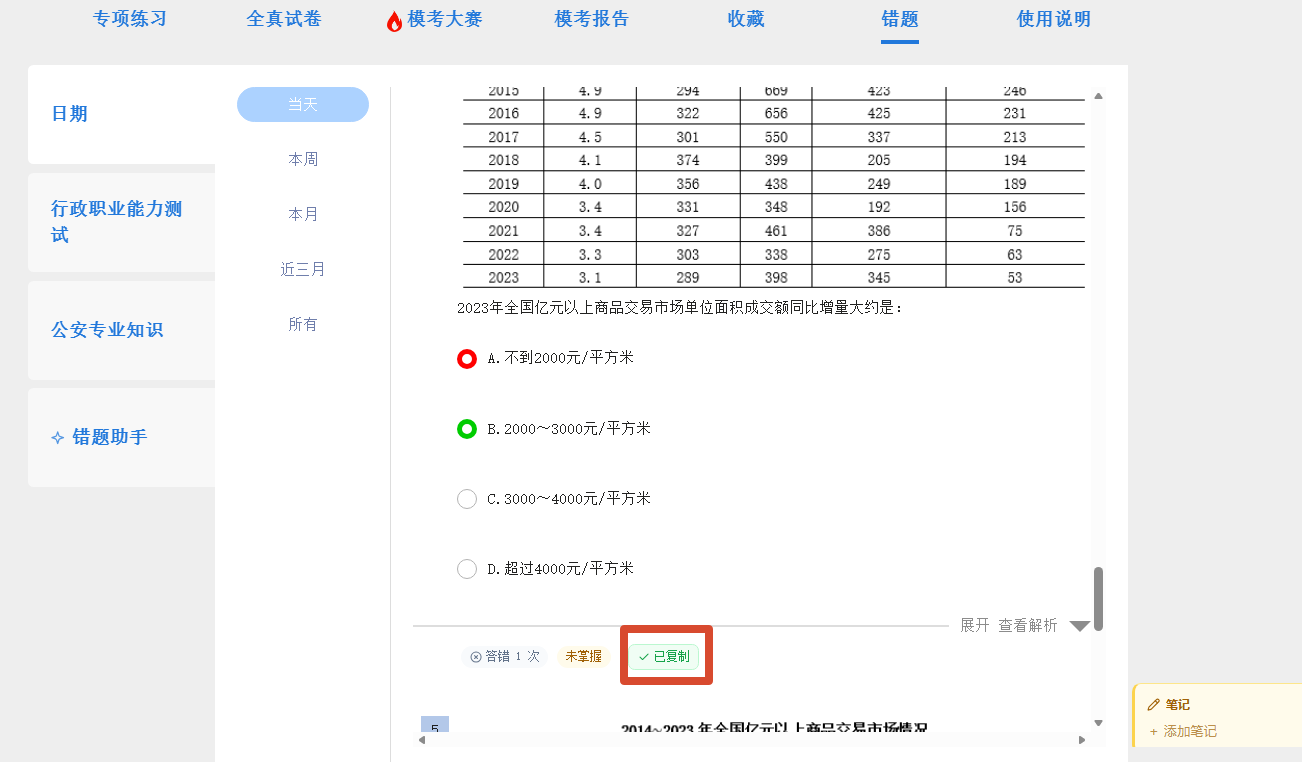This screenshot has width=1302, height=762.
Task: Click the 已复制 copied button
Action: coord(664,656)
